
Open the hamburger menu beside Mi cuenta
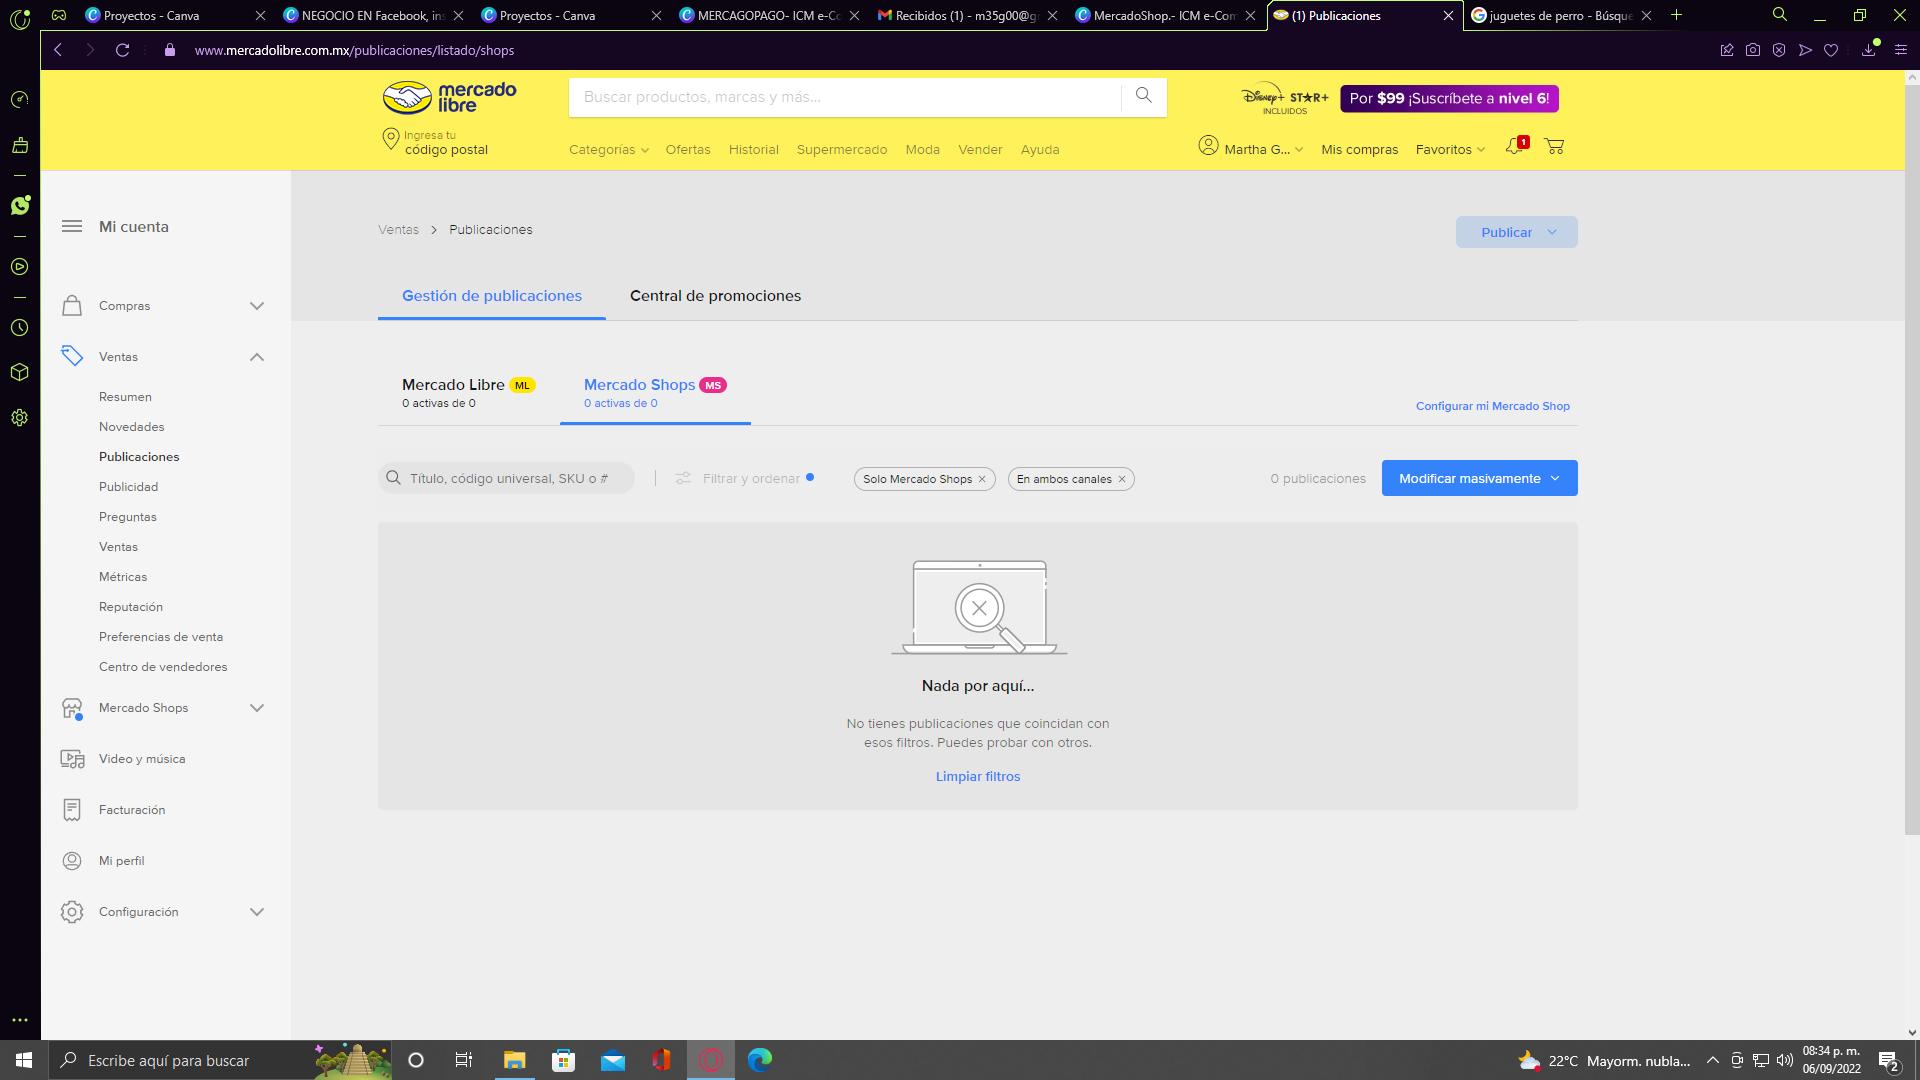(72, 227)
